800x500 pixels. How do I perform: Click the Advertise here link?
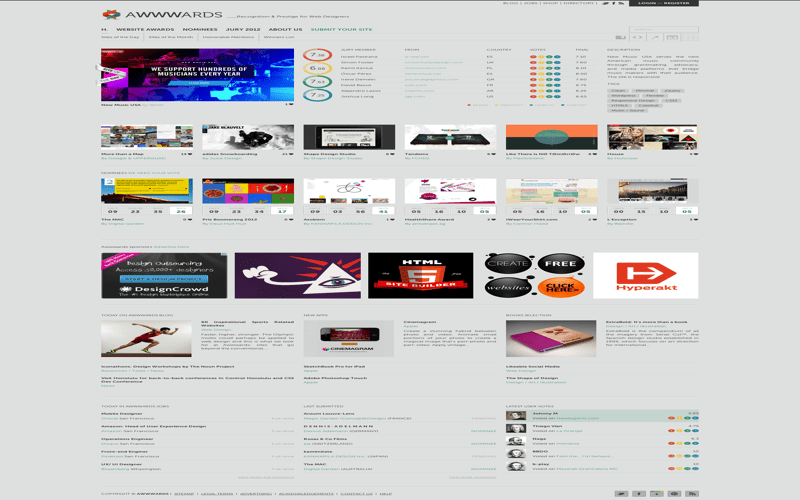pos(171,247)
